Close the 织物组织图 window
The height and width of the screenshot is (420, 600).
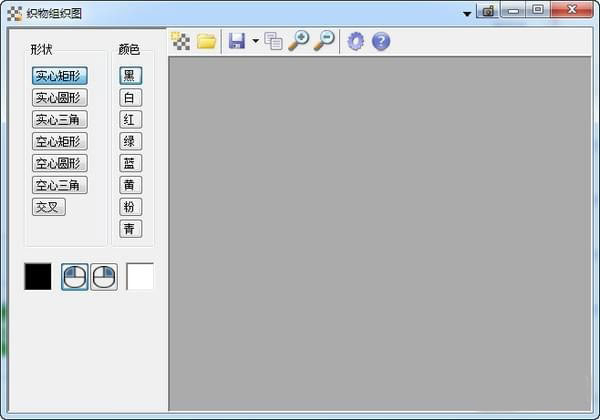(572, 10)
